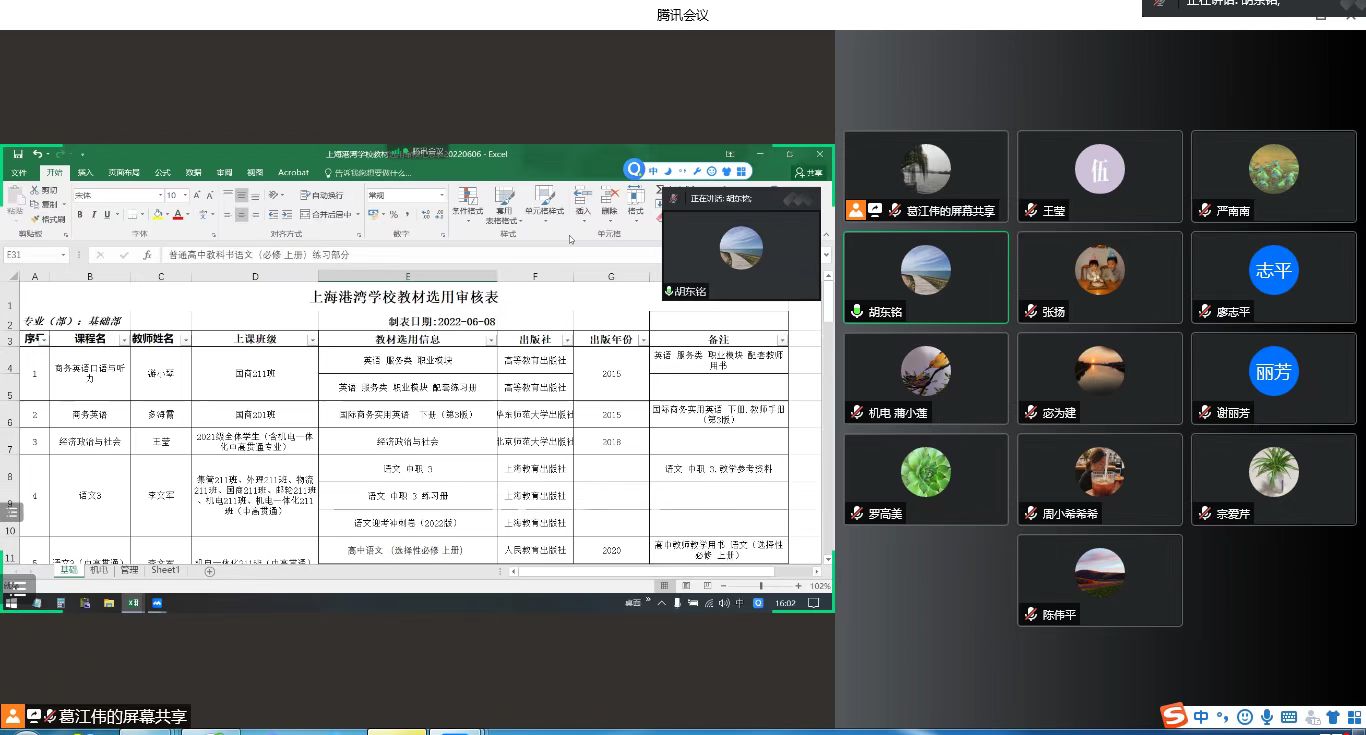1366x735 pixels.
Task: Click the zoom slider in Excel status bar
Action: pos(760,585)
